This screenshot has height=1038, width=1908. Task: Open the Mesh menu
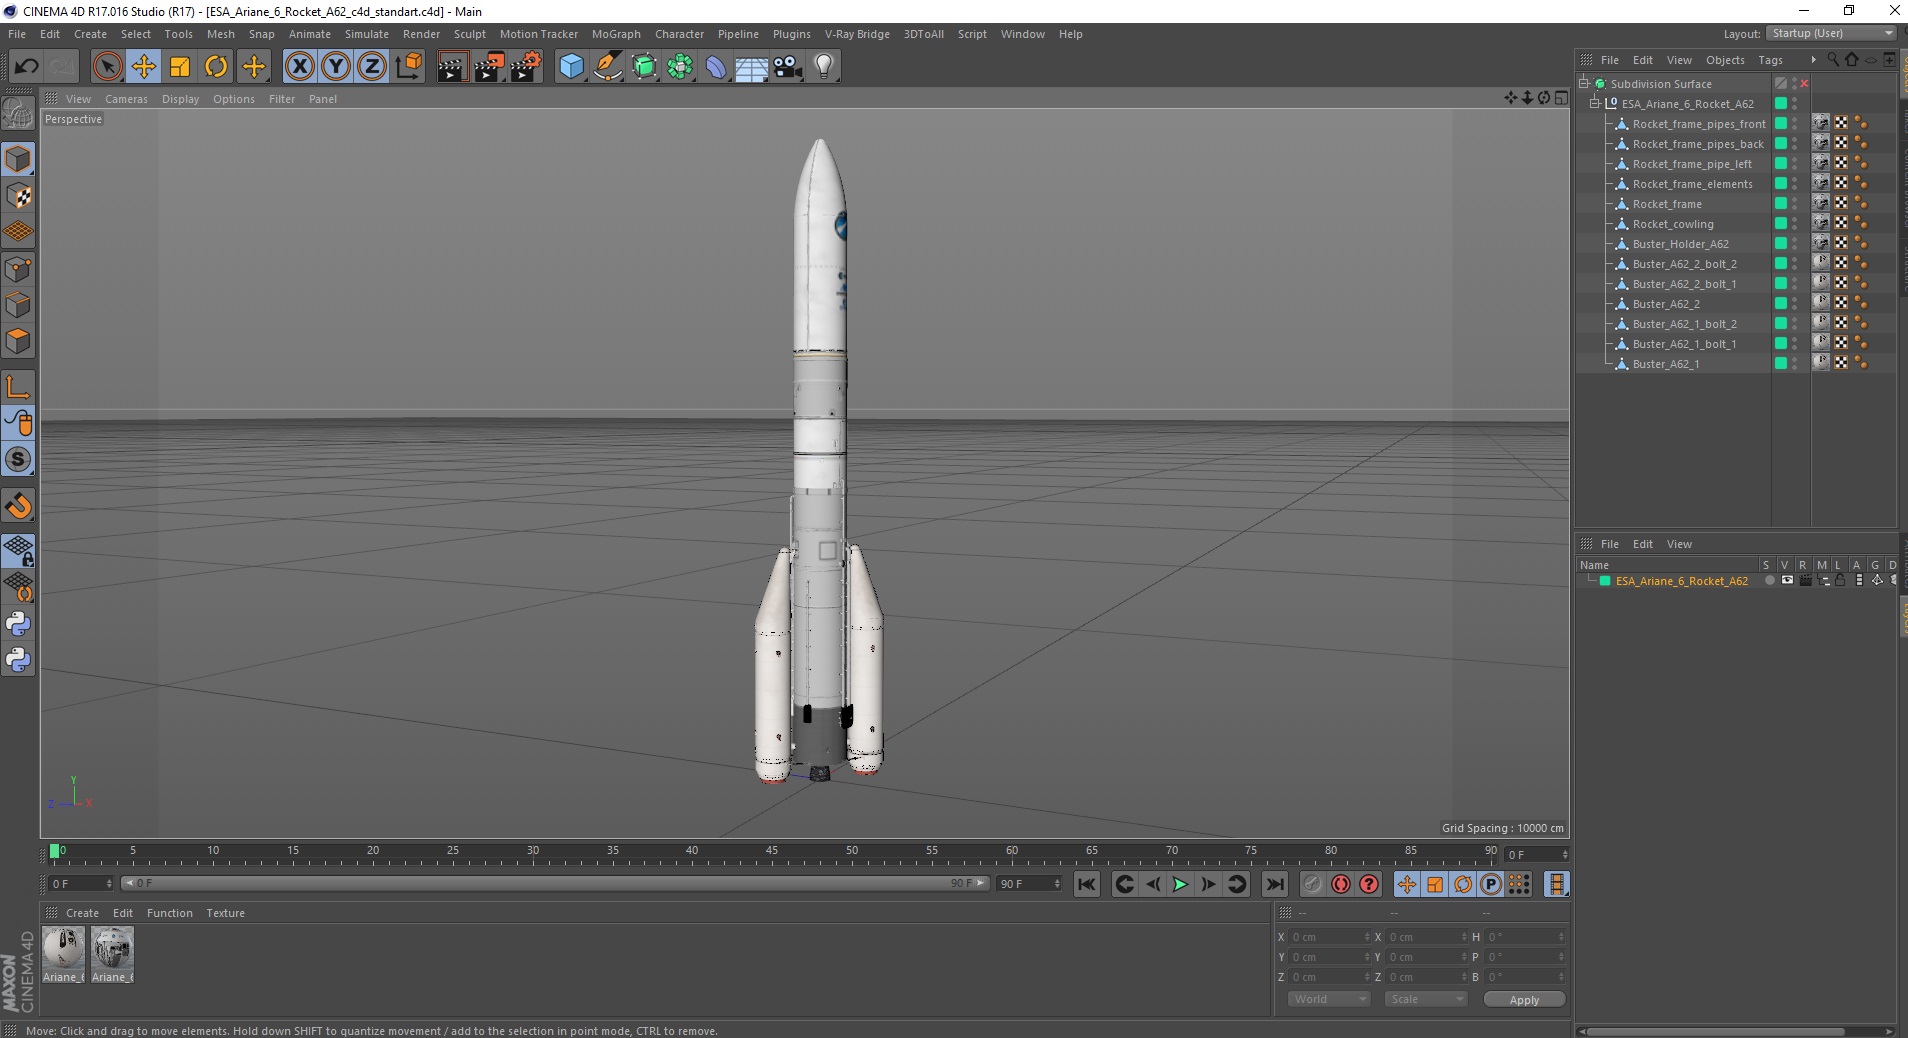220,34
